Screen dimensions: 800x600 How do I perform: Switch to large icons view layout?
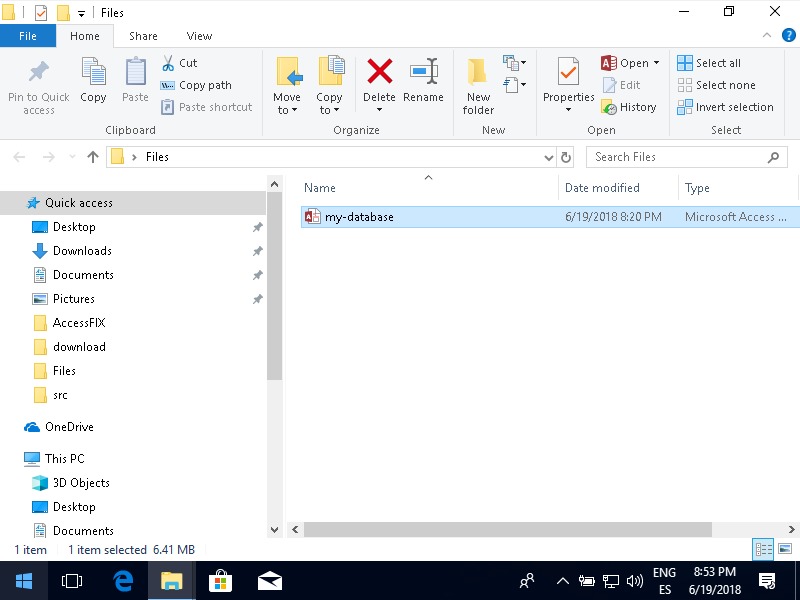(785, 549)
